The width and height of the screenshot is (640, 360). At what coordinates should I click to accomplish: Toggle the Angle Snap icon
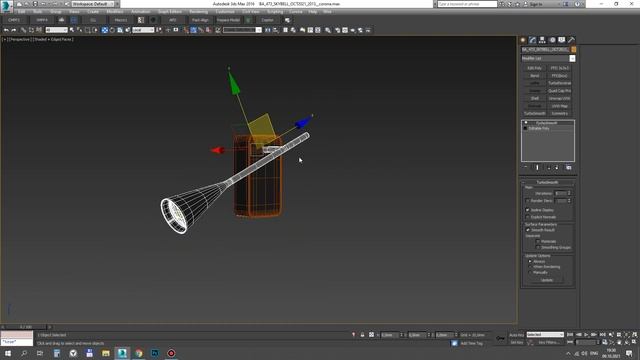click(x=193, y=30)
